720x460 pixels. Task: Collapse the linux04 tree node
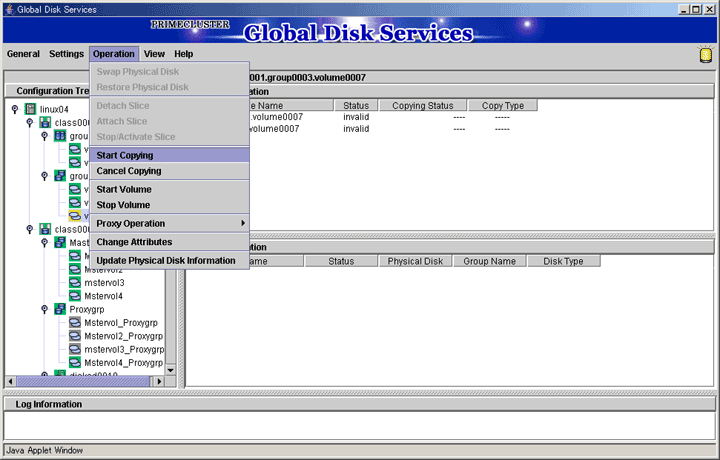coord(15,109)
